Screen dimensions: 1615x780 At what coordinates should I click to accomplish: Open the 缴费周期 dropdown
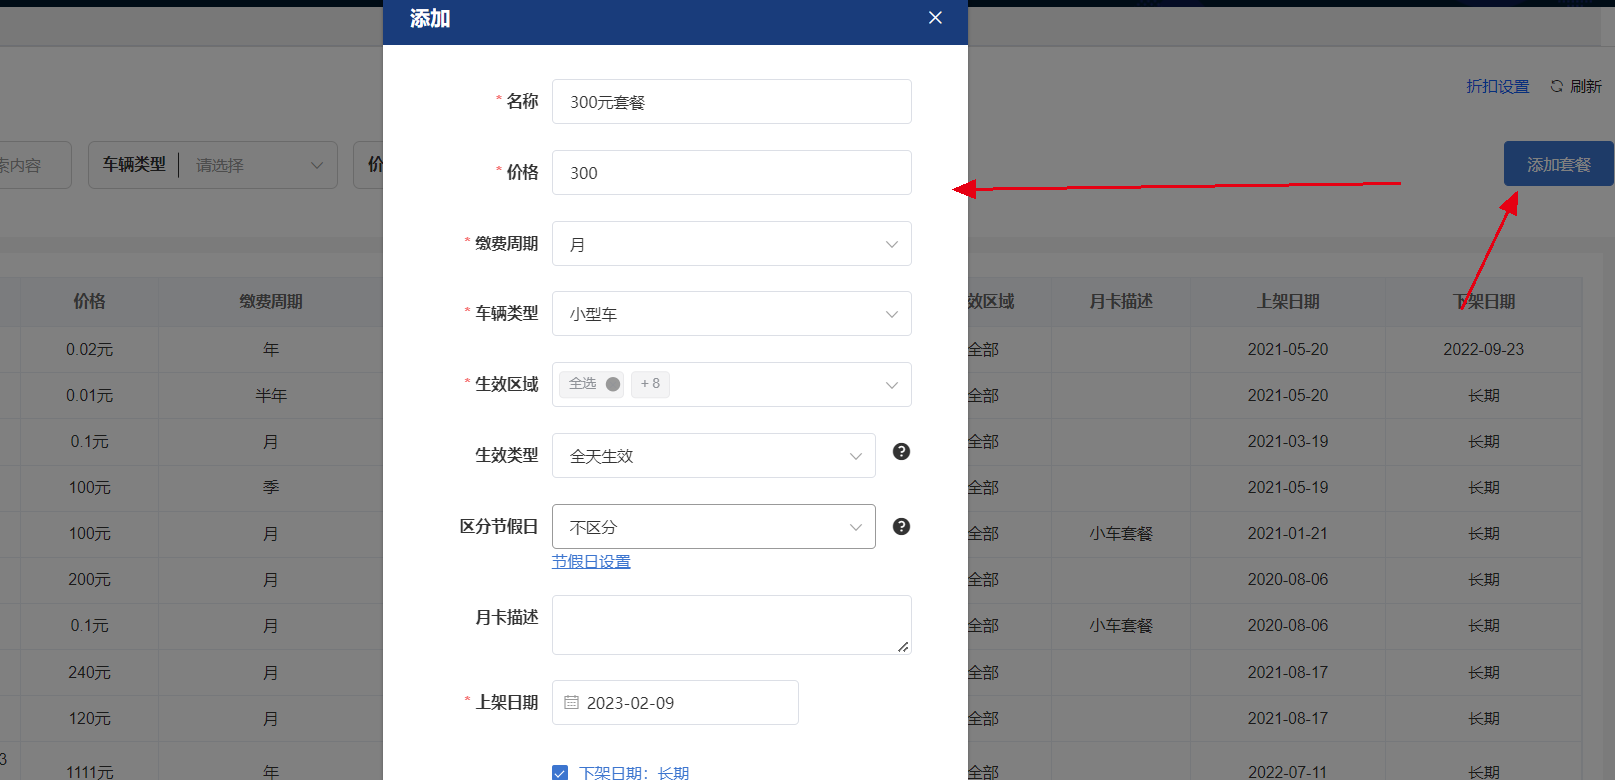[x=732, y=244]
